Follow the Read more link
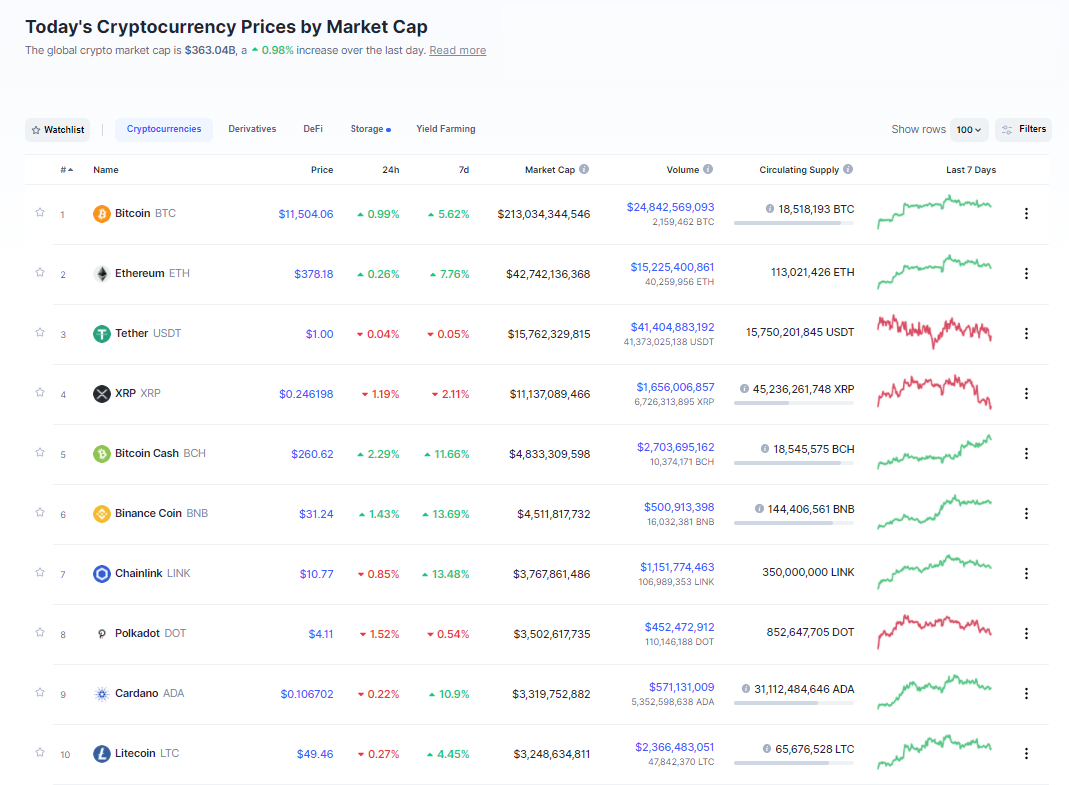The width and height of the screenshot is (1069, 785). [x=457, y=50]
